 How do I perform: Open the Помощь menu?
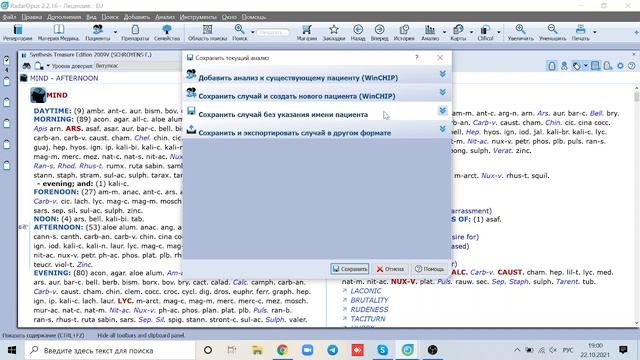tap(253, 17)
